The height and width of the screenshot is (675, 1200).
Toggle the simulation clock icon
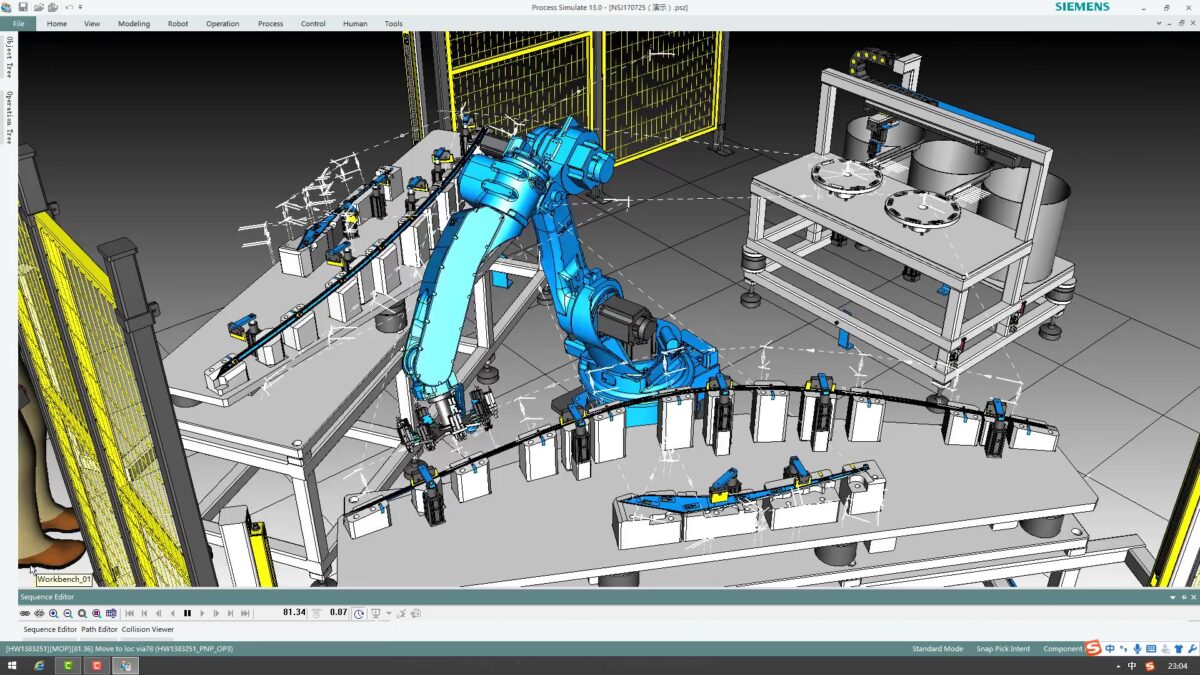(x=359, y=613)
